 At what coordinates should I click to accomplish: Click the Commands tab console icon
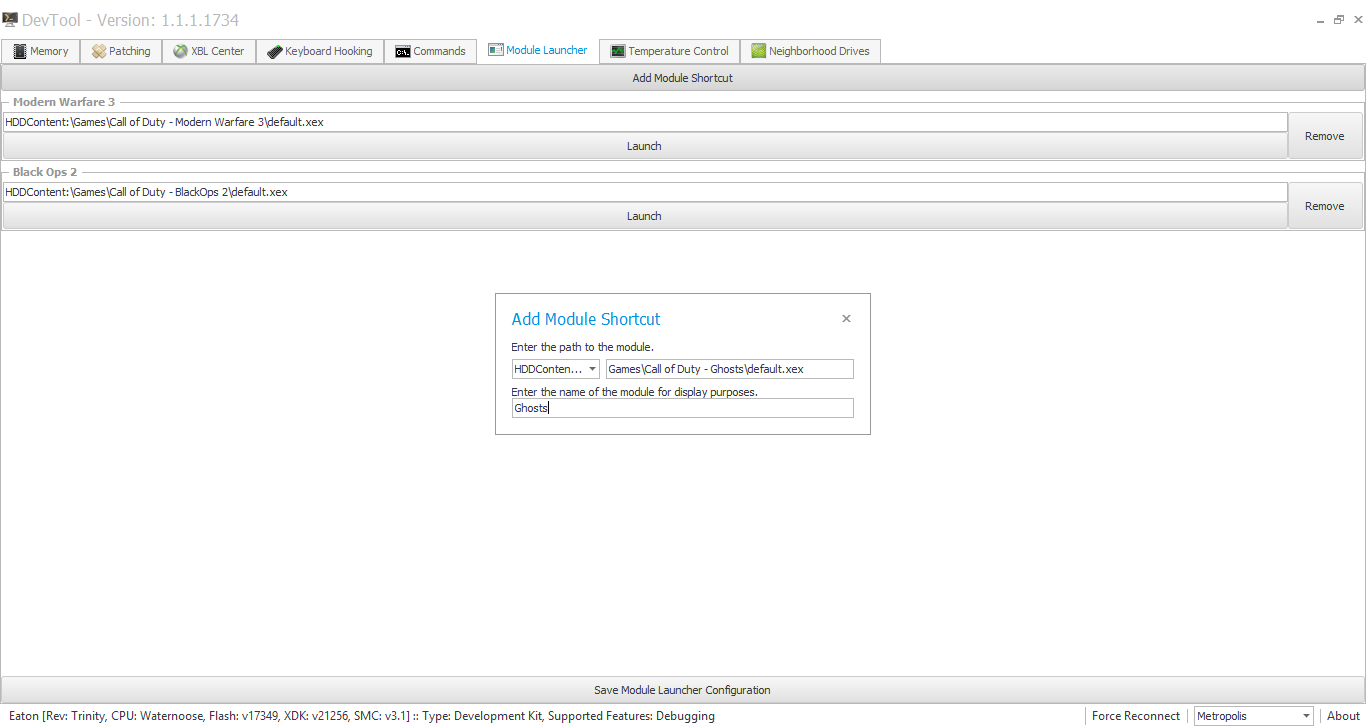(403, 51)
